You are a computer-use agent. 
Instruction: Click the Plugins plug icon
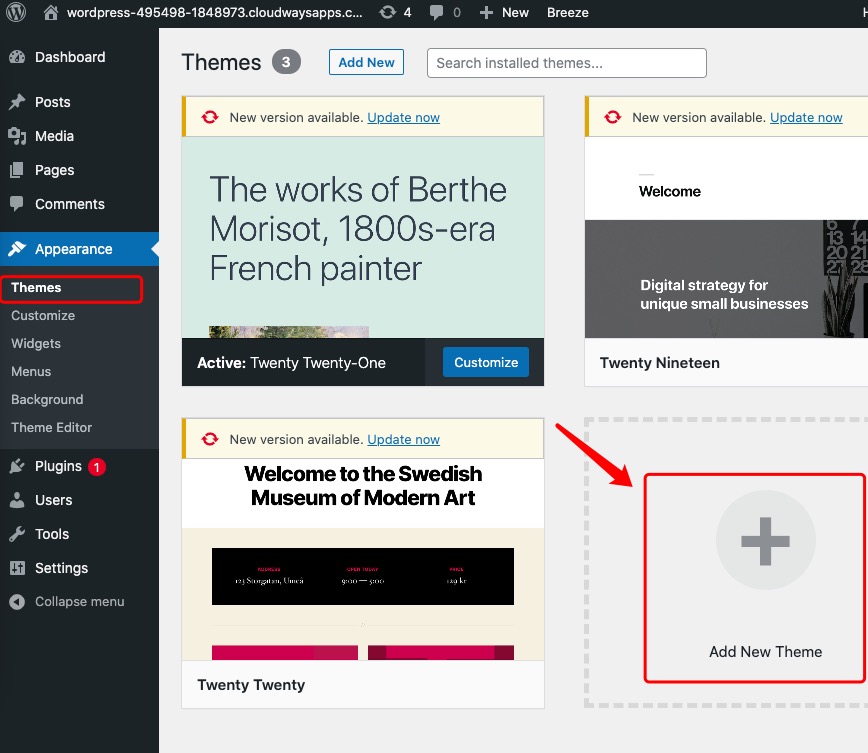pyautogui.click(x=17, y=466)
